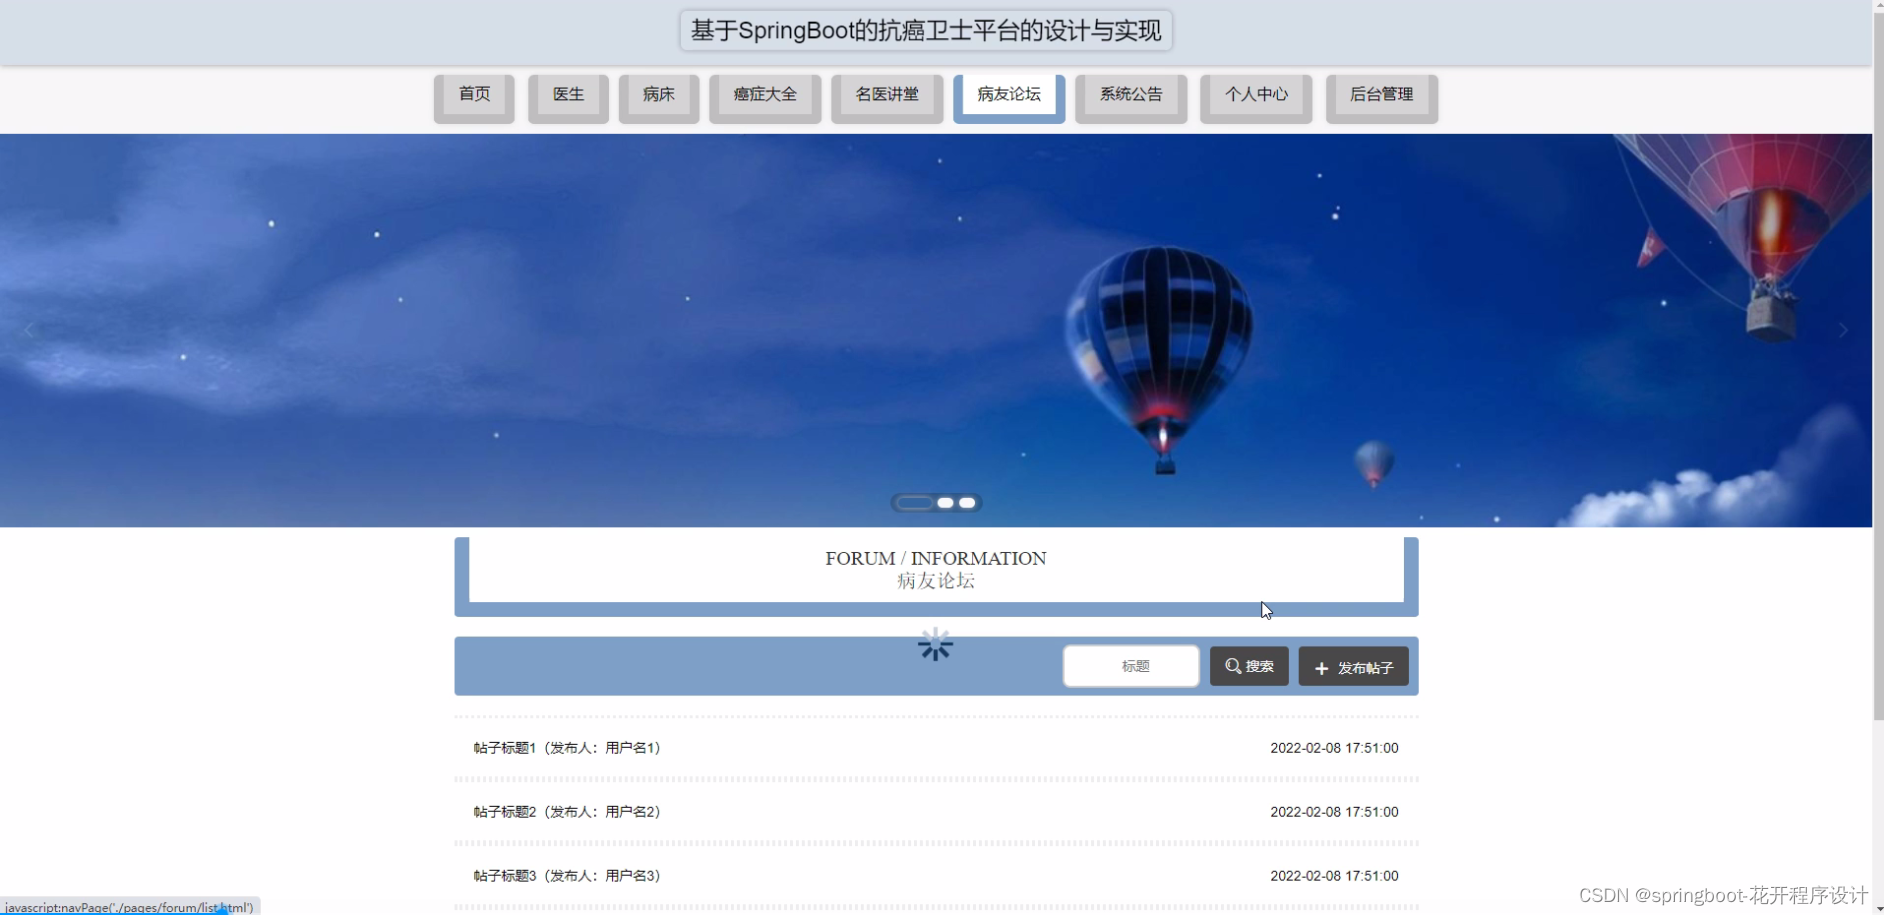
Task: Switch to the 首页 tab
Action: pos(473,95)
